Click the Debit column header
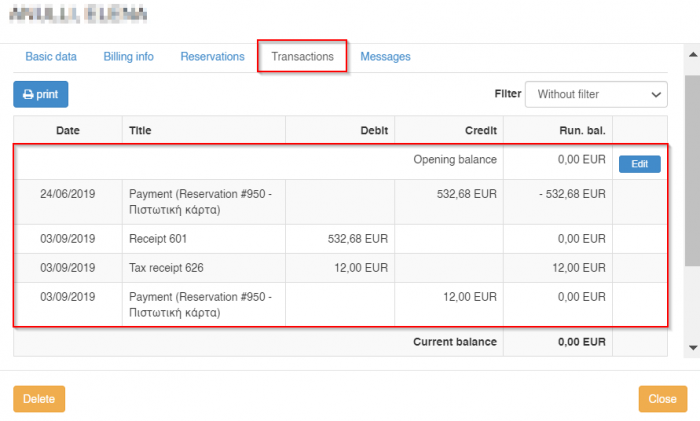The image size is (700, 421). click(x=373, y=130)
